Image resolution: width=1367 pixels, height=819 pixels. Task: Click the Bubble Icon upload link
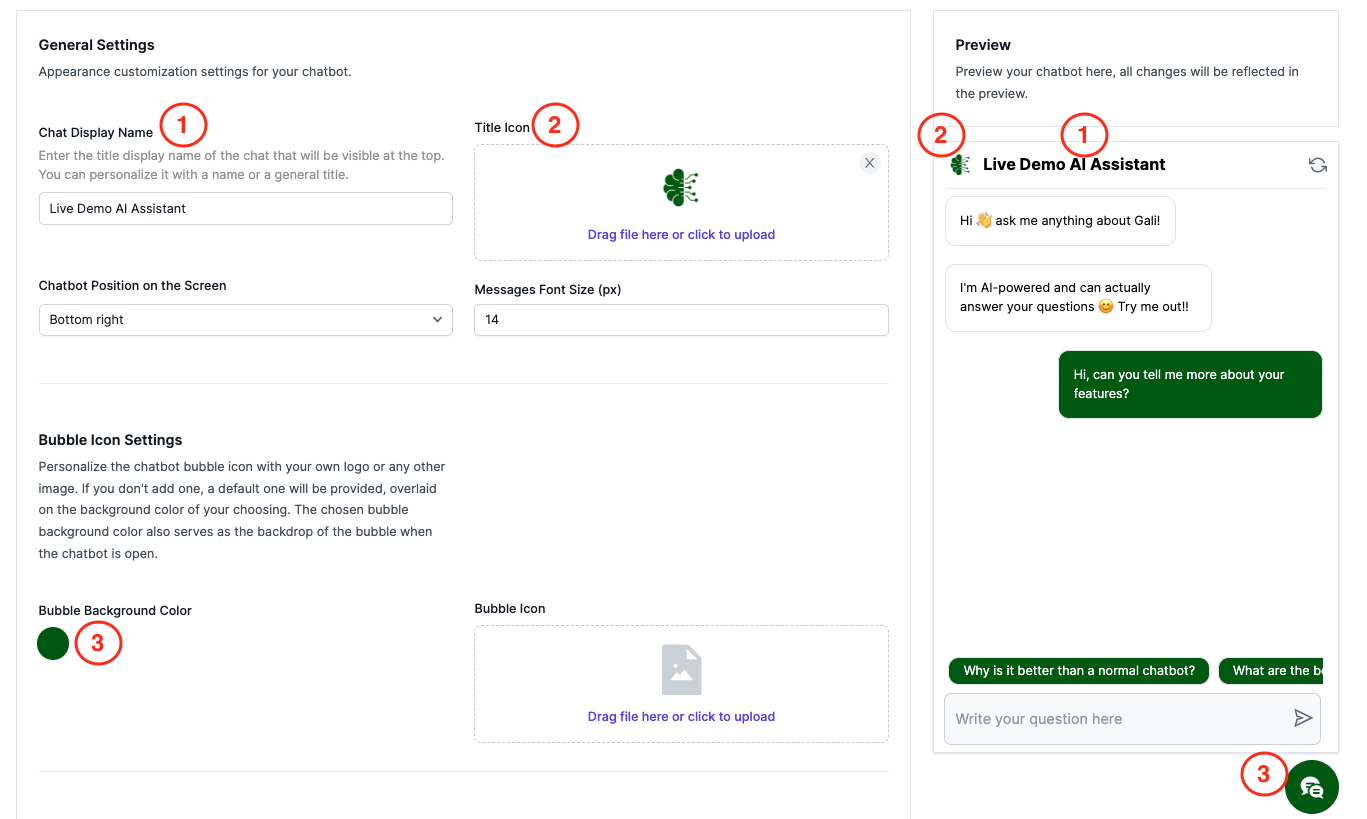[x=681, y=717]
